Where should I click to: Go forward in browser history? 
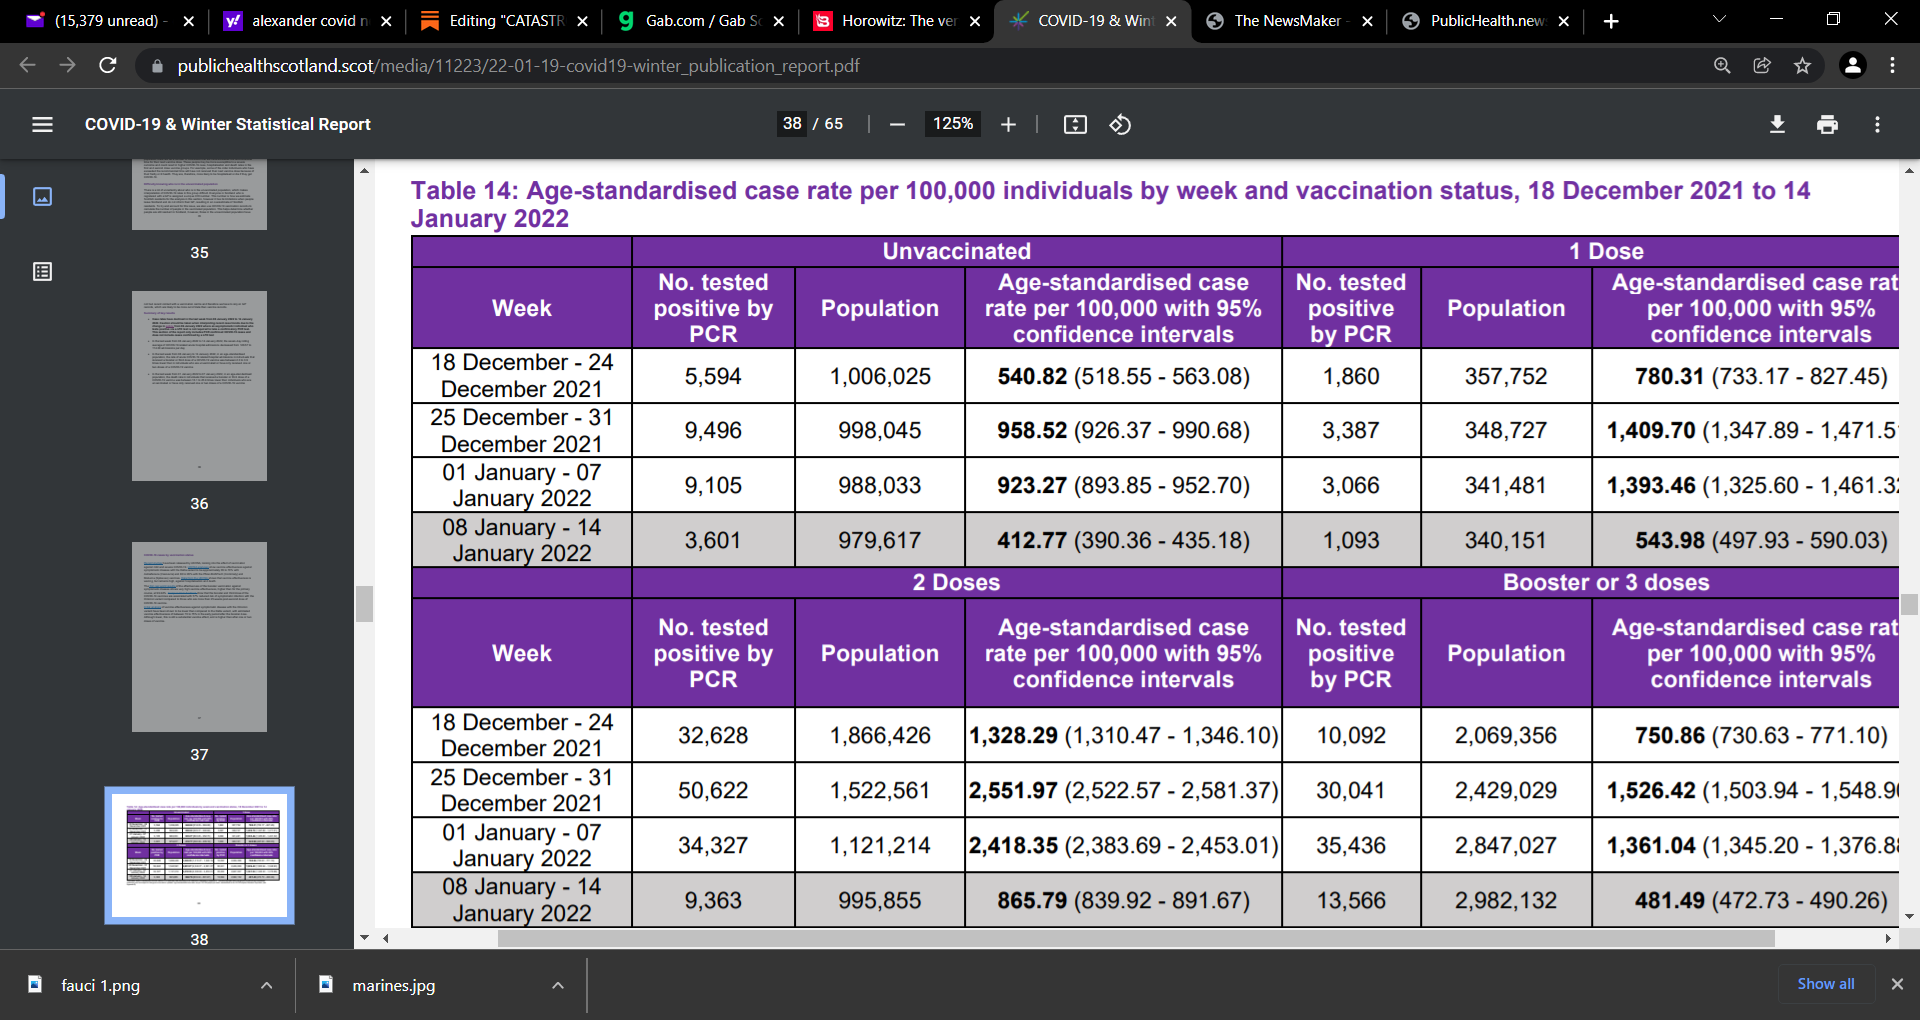coord(67,65)
